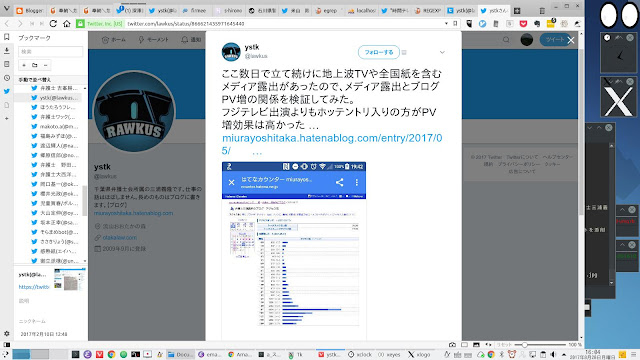Screen dimensions: 640x360
Task: Click the Follow button on the tweet
Action: pos(378,52)
